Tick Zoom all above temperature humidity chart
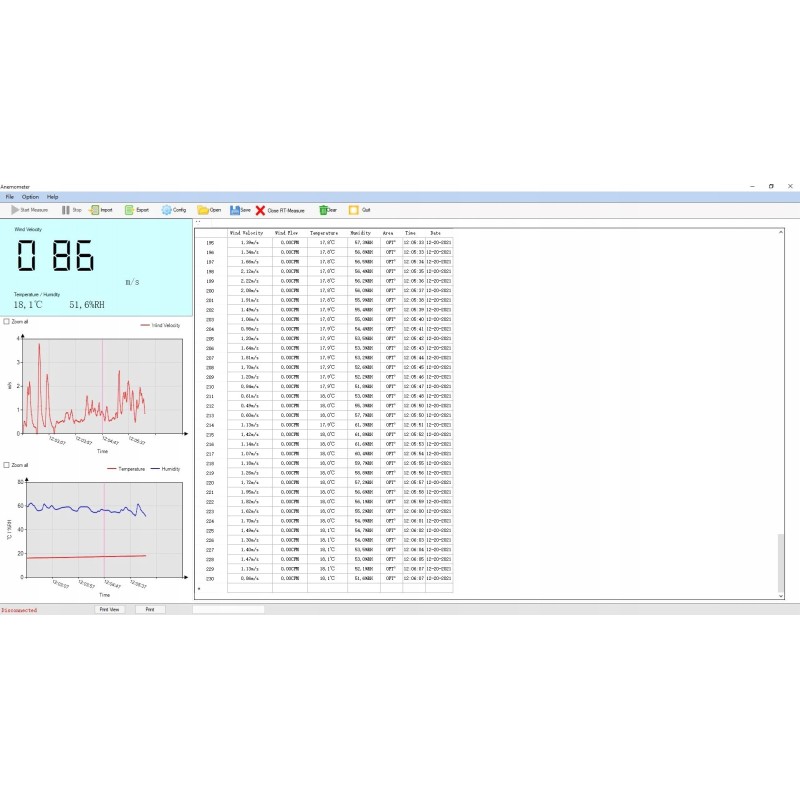 7,465
